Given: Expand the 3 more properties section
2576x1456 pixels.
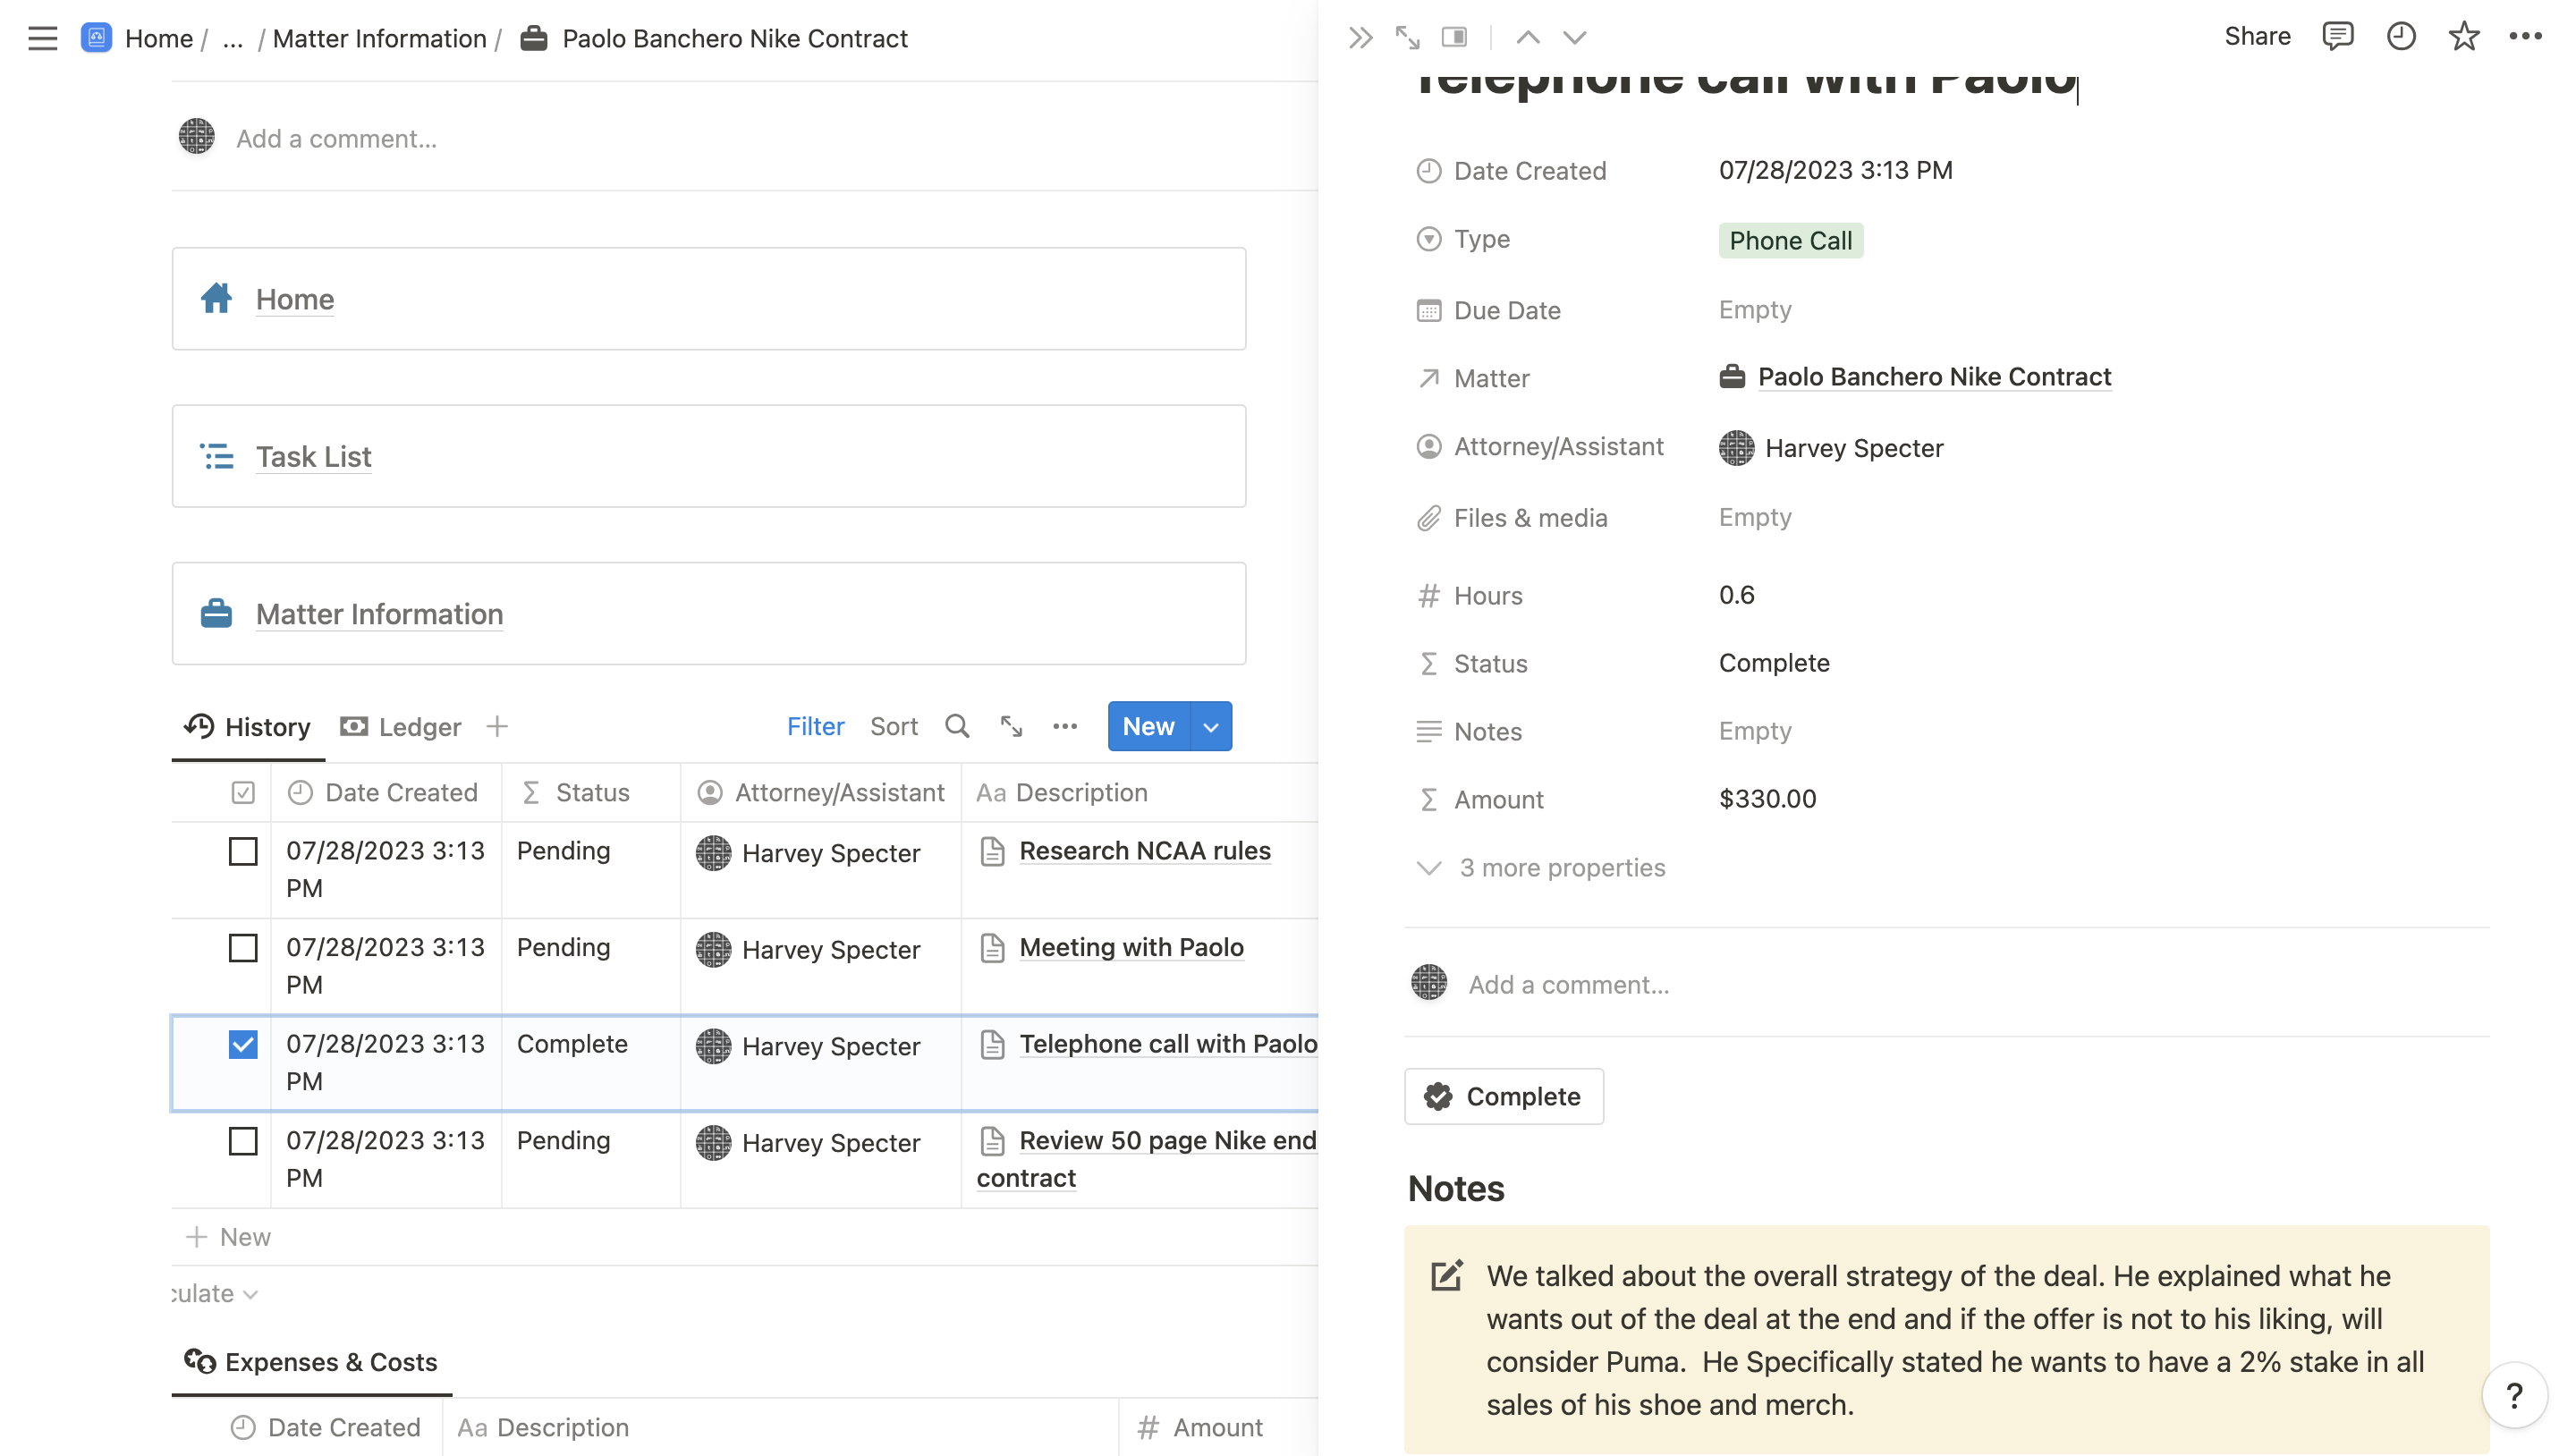Looking at the screenshot, I should click(1541, 867).
